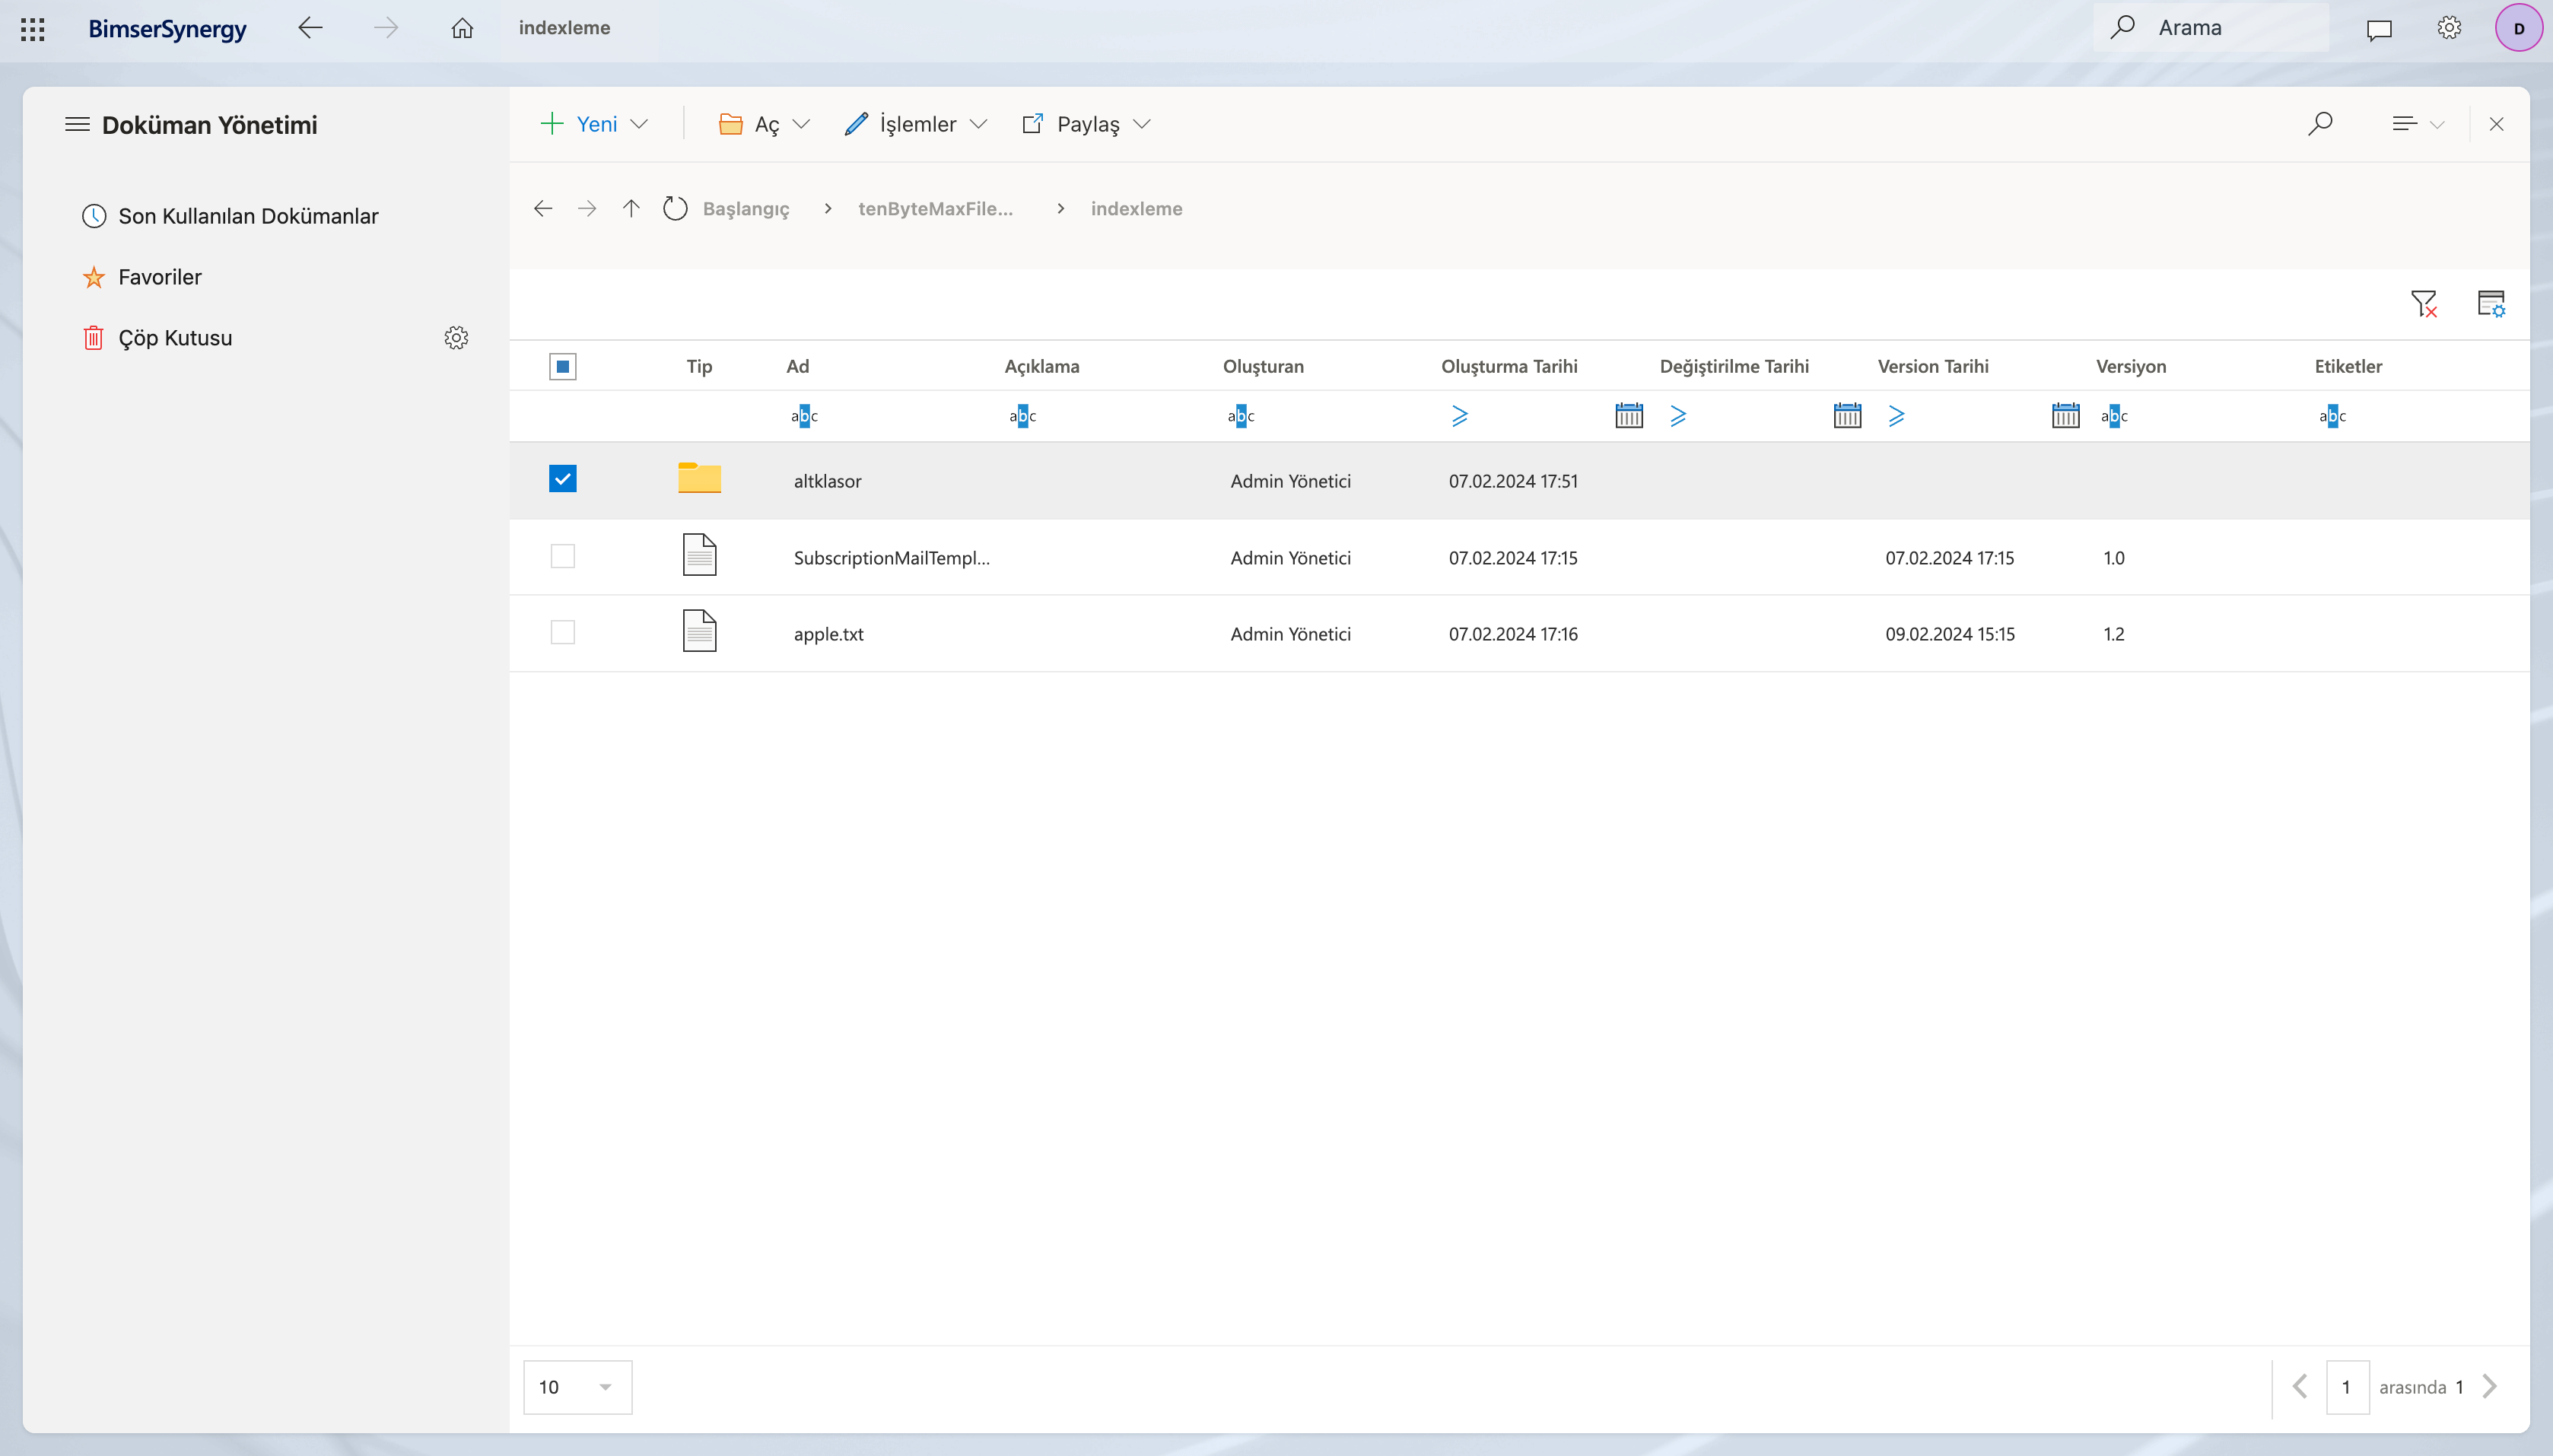This screenshot has height=1456, width=2553.
Task: Refresh the folder contents
Action: click(x=675, y=208)
